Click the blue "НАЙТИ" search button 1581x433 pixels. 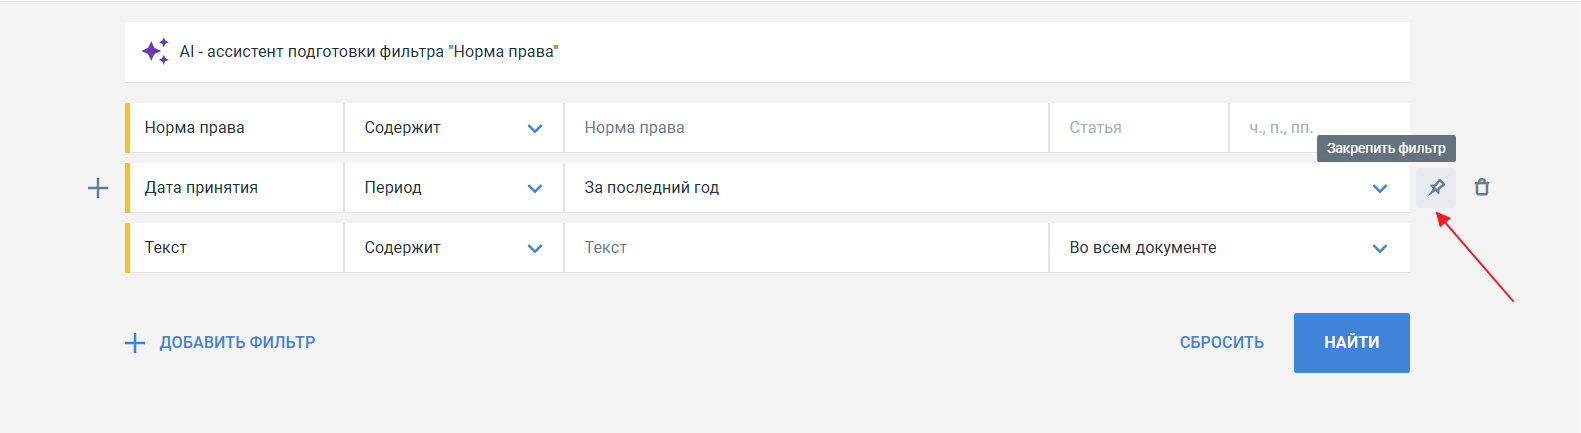tap(1351, 343)
